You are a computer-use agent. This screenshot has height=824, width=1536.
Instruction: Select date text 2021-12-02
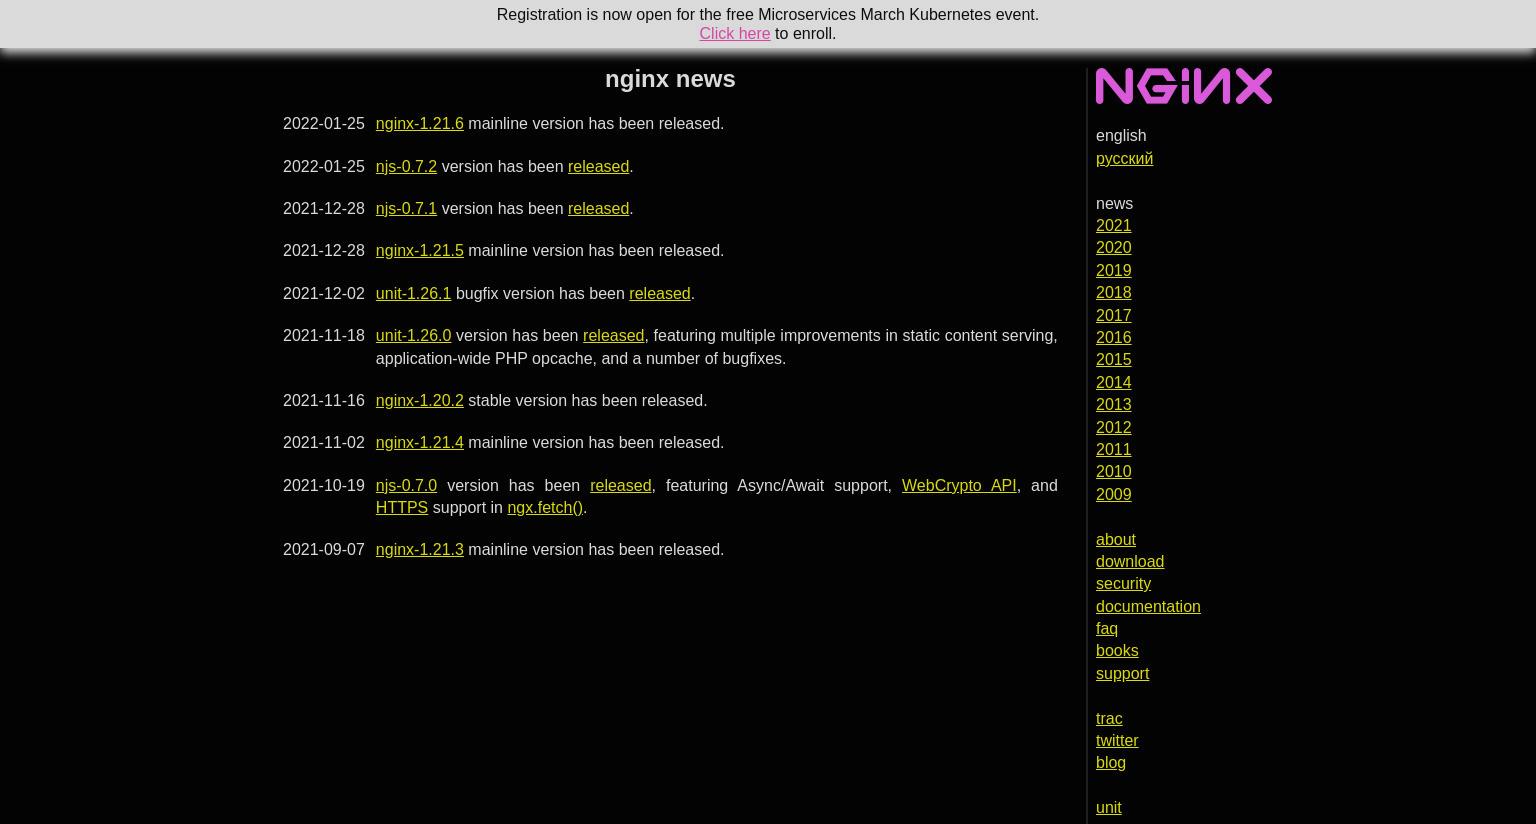coord(323,293)
